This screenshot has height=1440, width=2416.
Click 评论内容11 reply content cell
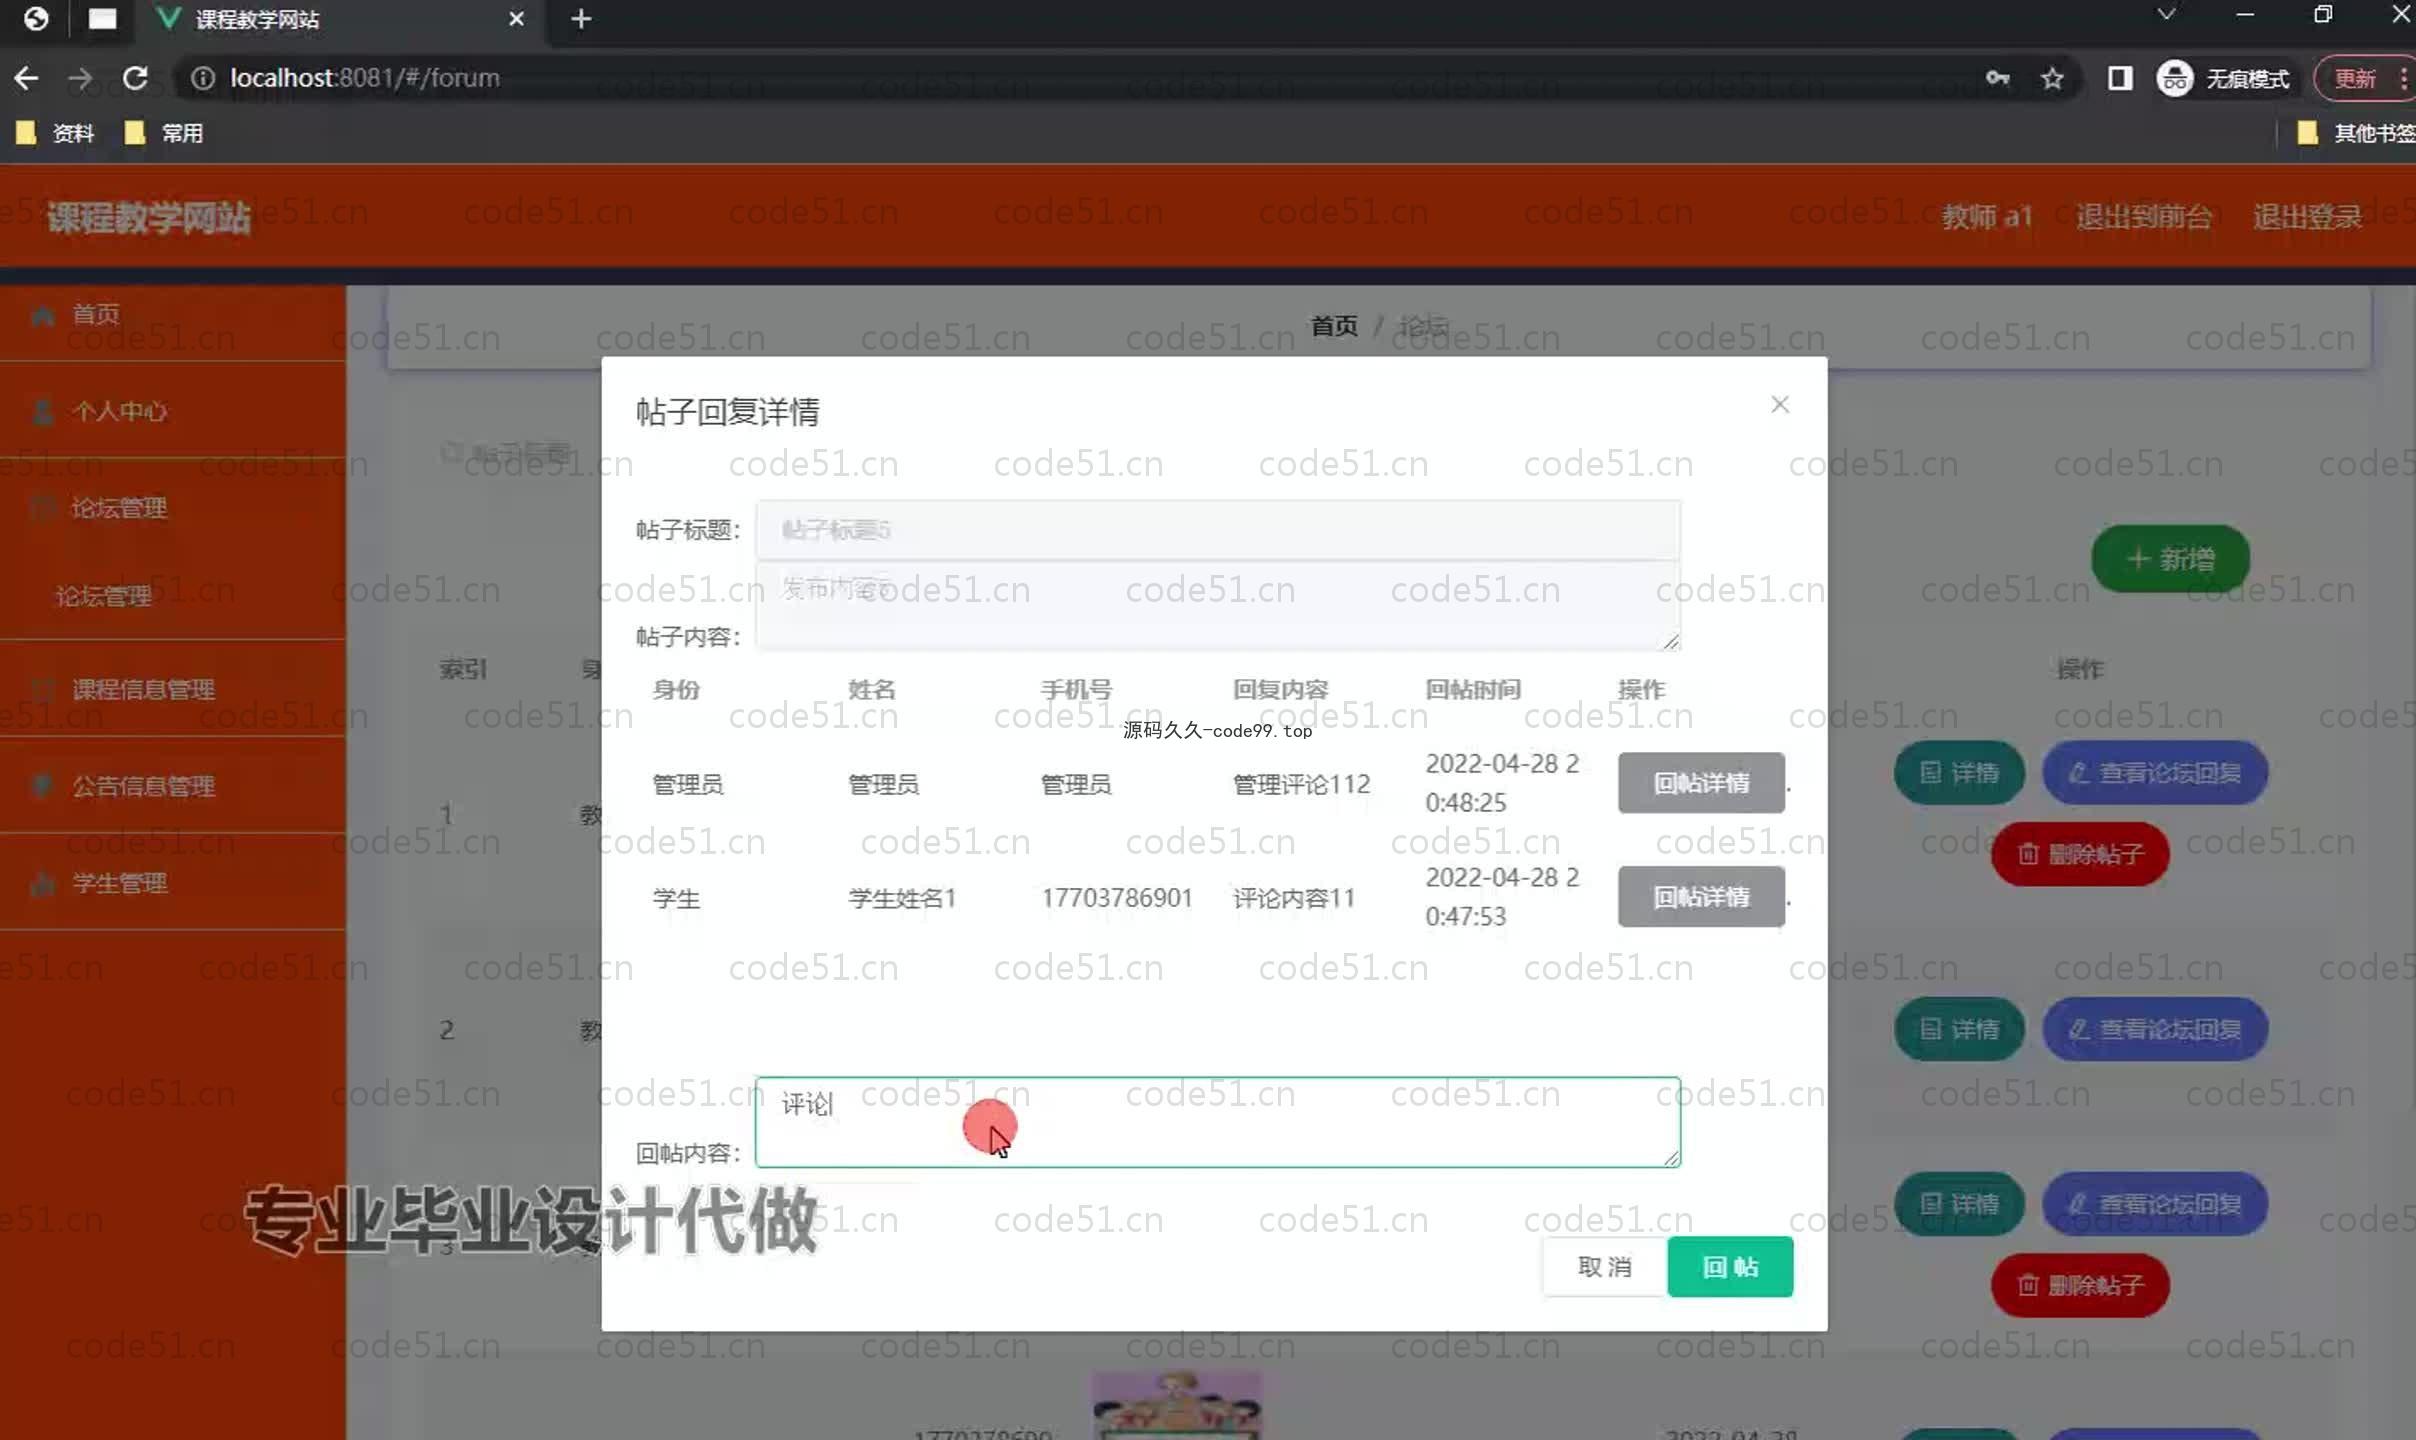1293,898
